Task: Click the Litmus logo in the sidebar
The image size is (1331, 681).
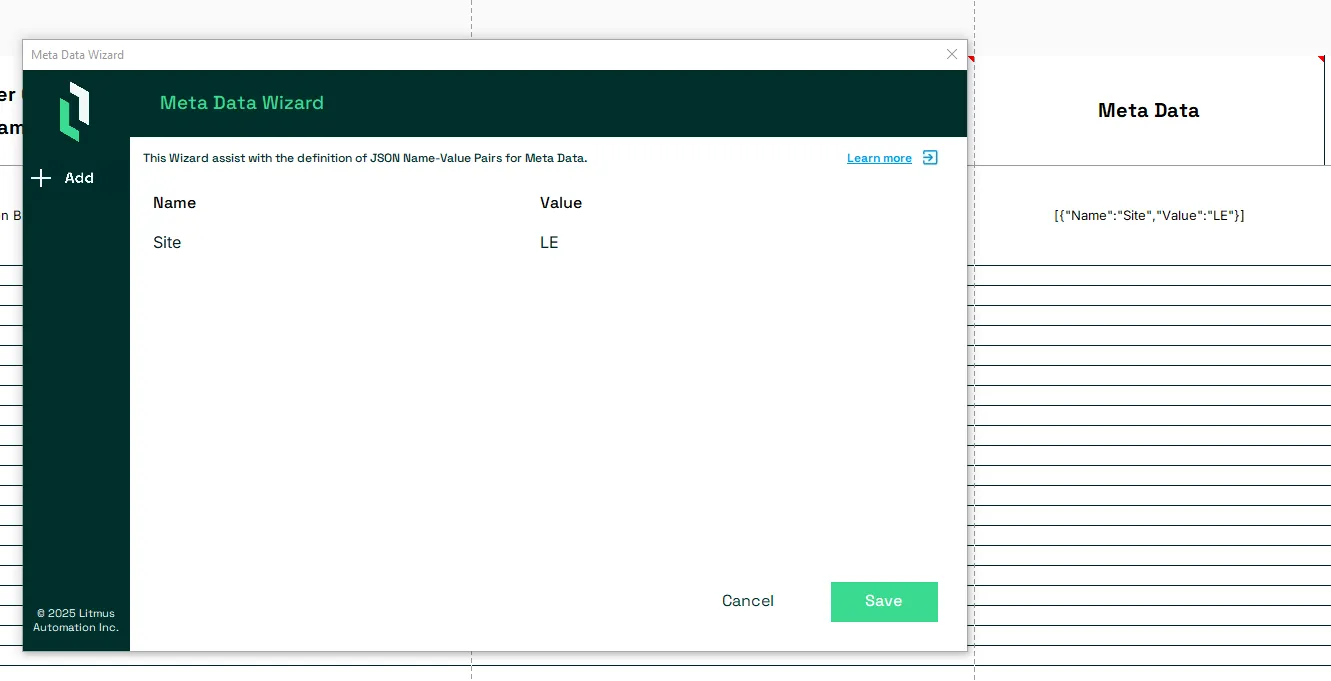Action: click(x=75, y=111)
